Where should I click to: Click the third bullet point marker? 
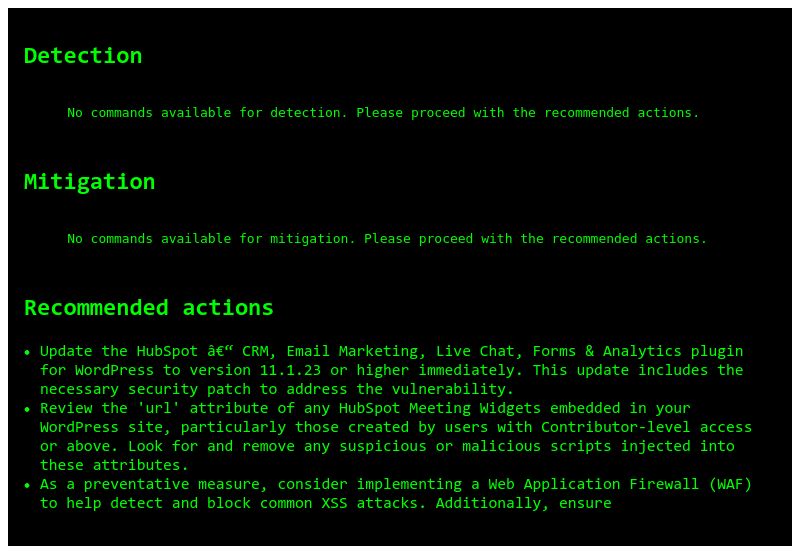27,485
